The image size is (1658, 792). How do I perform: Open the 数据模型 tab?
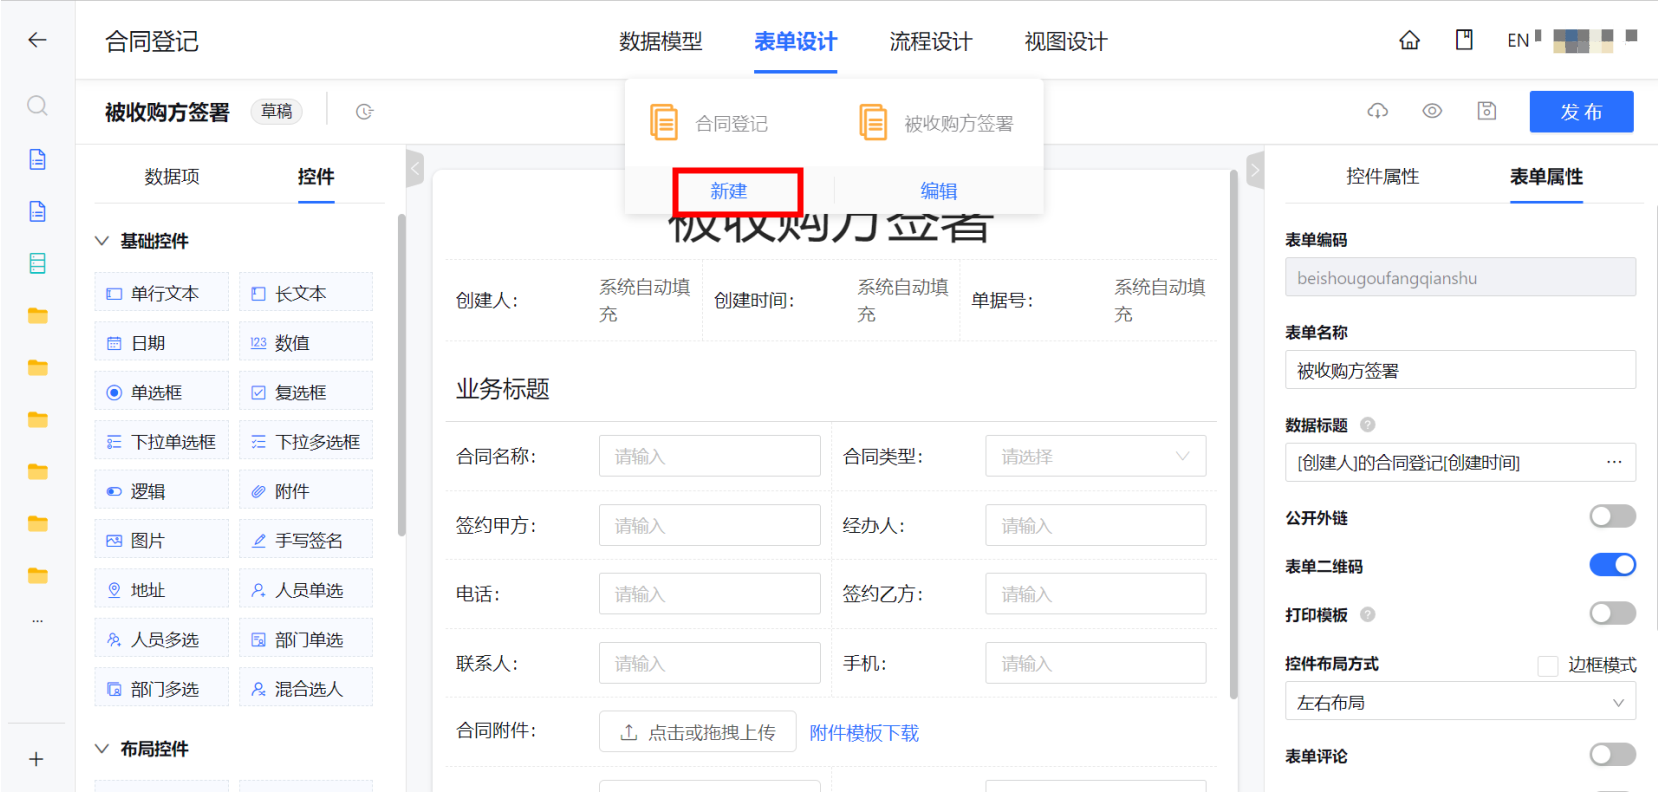(661, 41)
